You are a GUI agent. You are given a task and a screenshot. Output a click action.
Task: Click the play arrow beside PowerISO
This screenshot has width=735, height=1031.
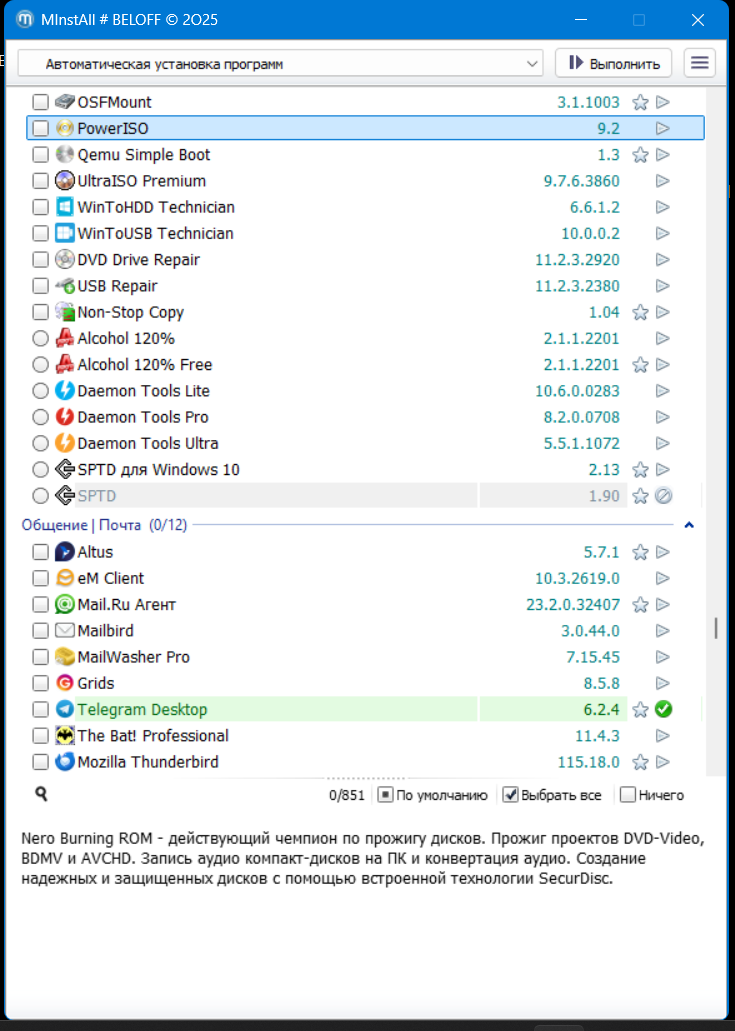[662, 128]
